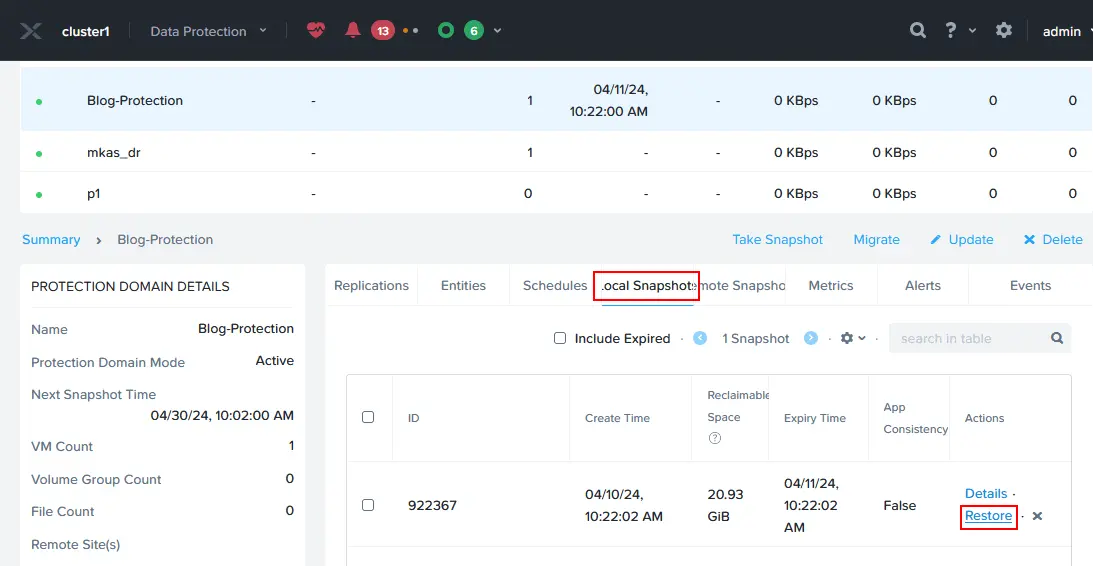Go to next snapshot page arrow
Viewport: 1093px width, 566px height.
click(x=811, y=338)
